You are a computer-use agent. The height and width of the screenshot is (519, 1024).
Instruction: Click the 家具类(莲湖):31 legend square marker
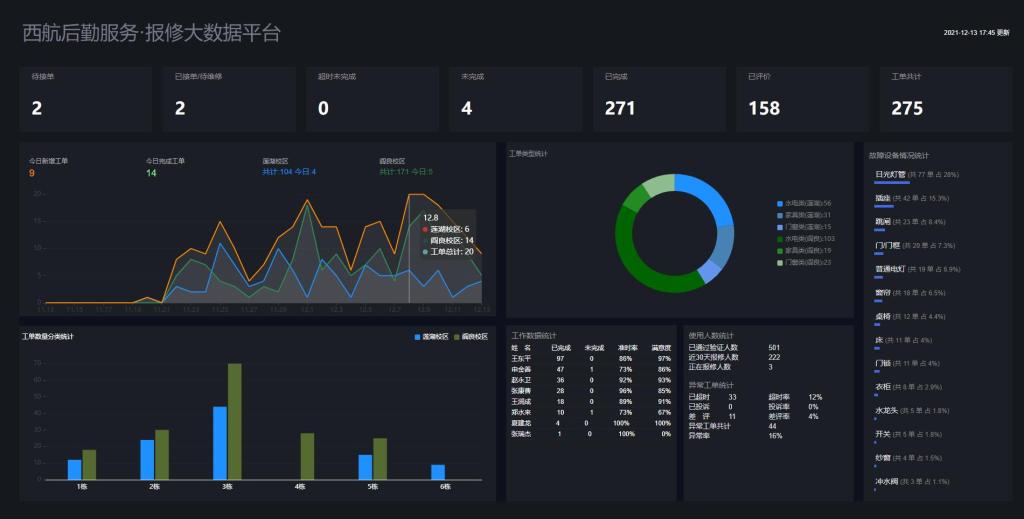(x=780, y=214)
